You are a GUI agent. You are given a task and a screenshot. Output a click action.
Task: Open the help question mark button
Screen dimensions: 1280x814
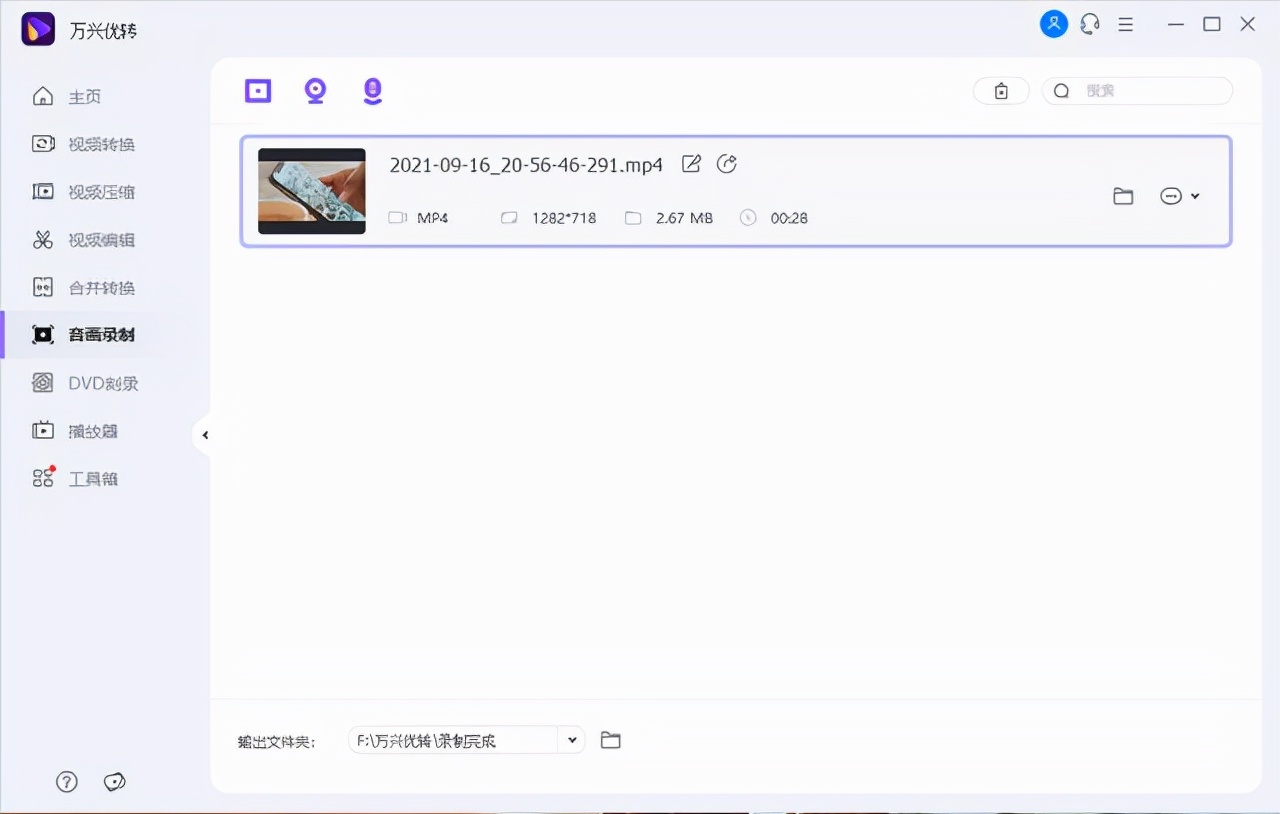tap(66, 782)
